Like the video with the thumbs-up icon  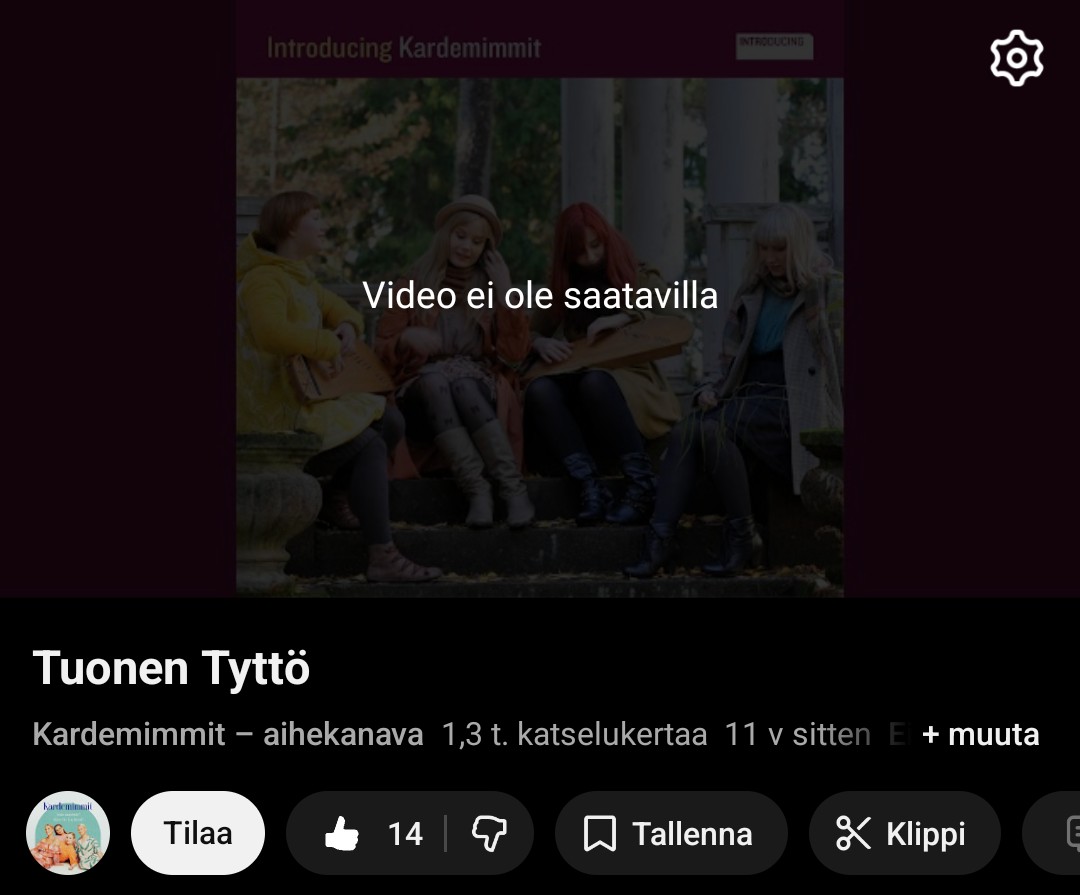342,834
